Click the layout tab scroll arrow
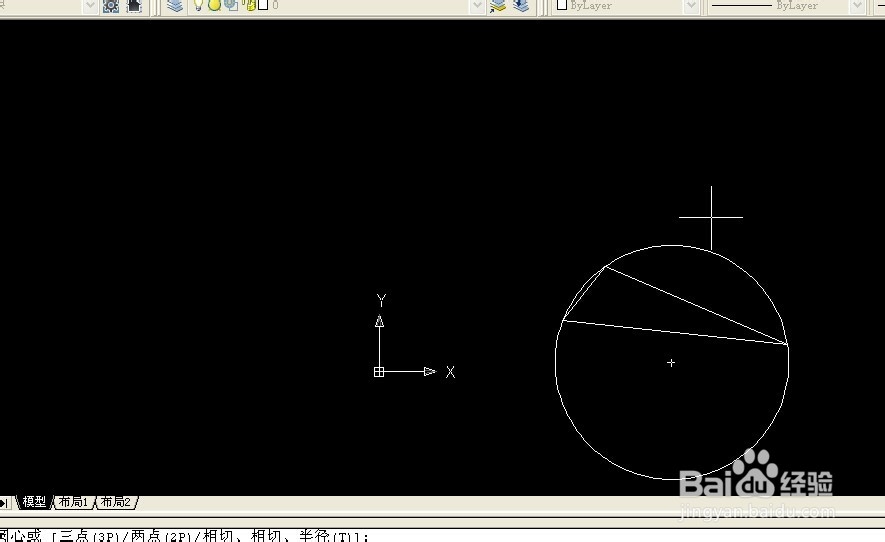This screenshot has width=885, height=542. (x=5, y=502)
